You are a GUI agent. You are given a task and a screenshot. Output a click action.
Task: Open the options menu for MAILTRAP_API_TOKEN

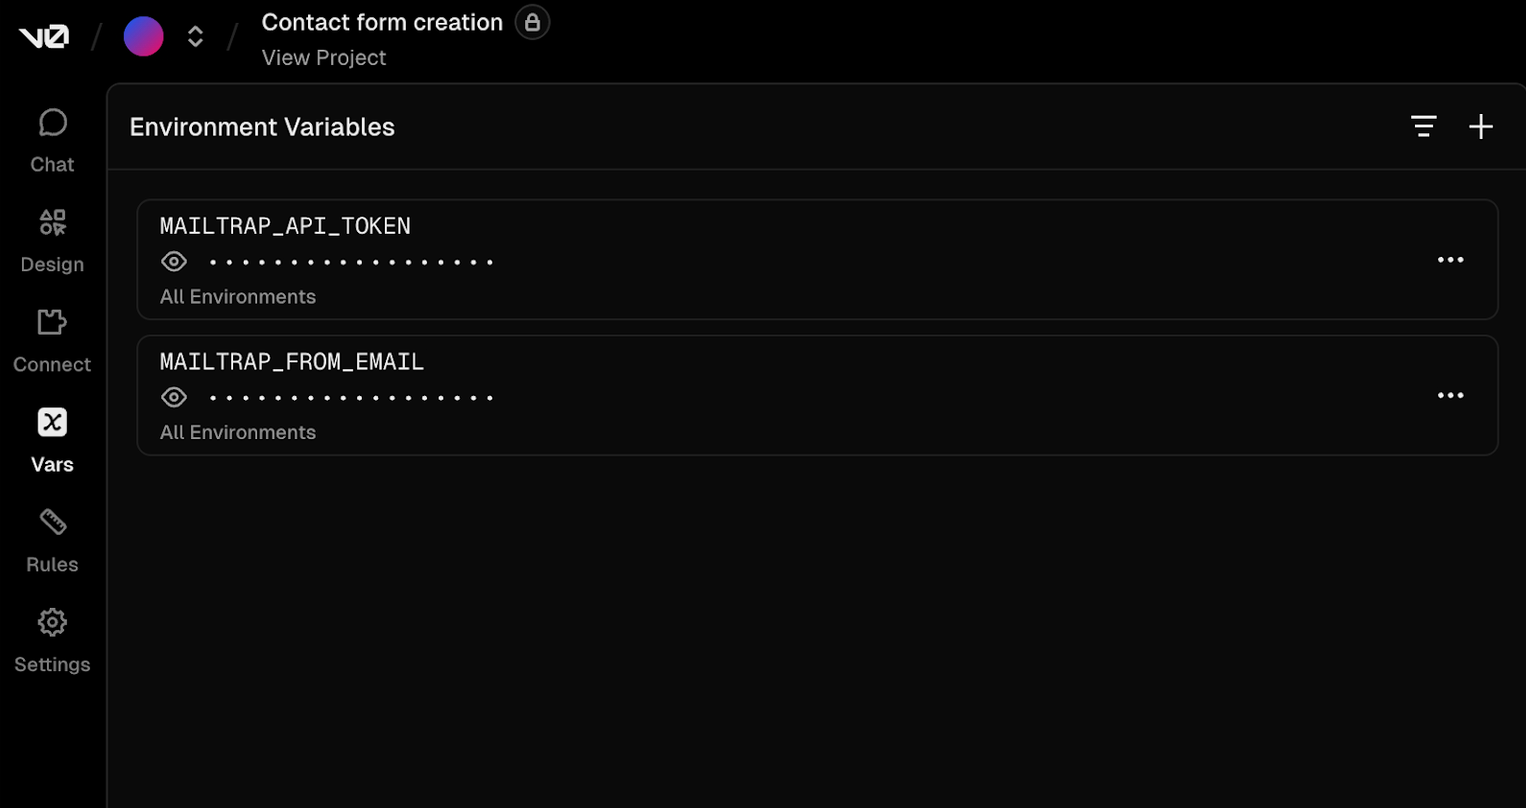1451,260
